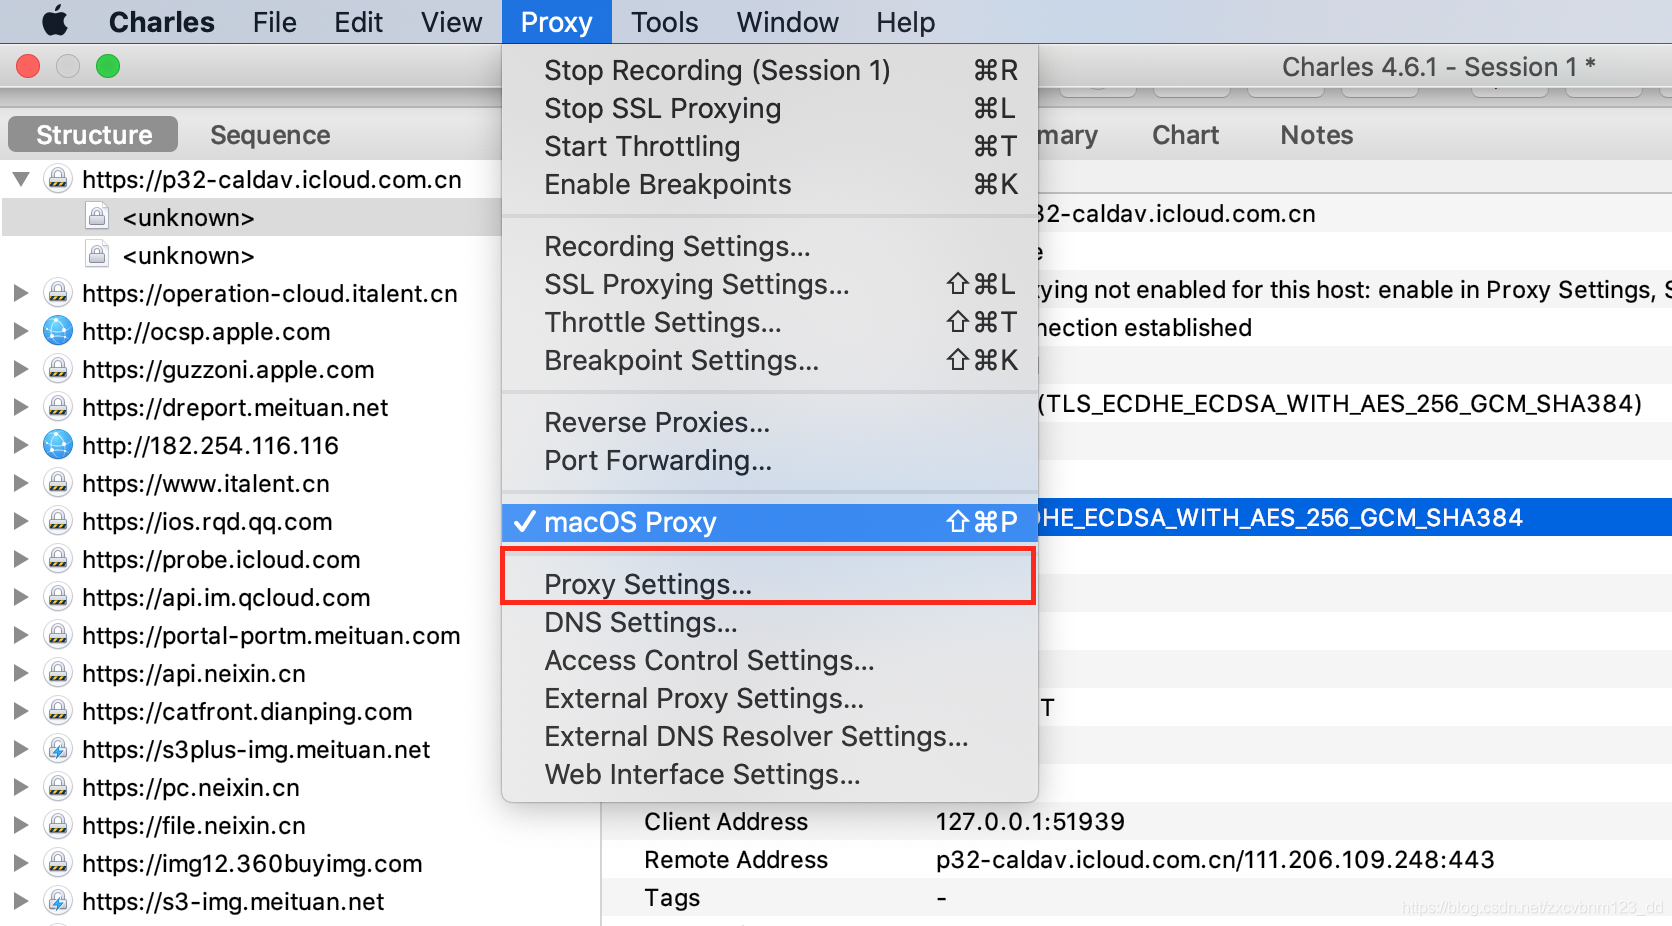Viewport: 1672px width, 926px height.
Task: Click the lightning globe icon of s3plus-img.meituan.net
Action: [58, 749]
